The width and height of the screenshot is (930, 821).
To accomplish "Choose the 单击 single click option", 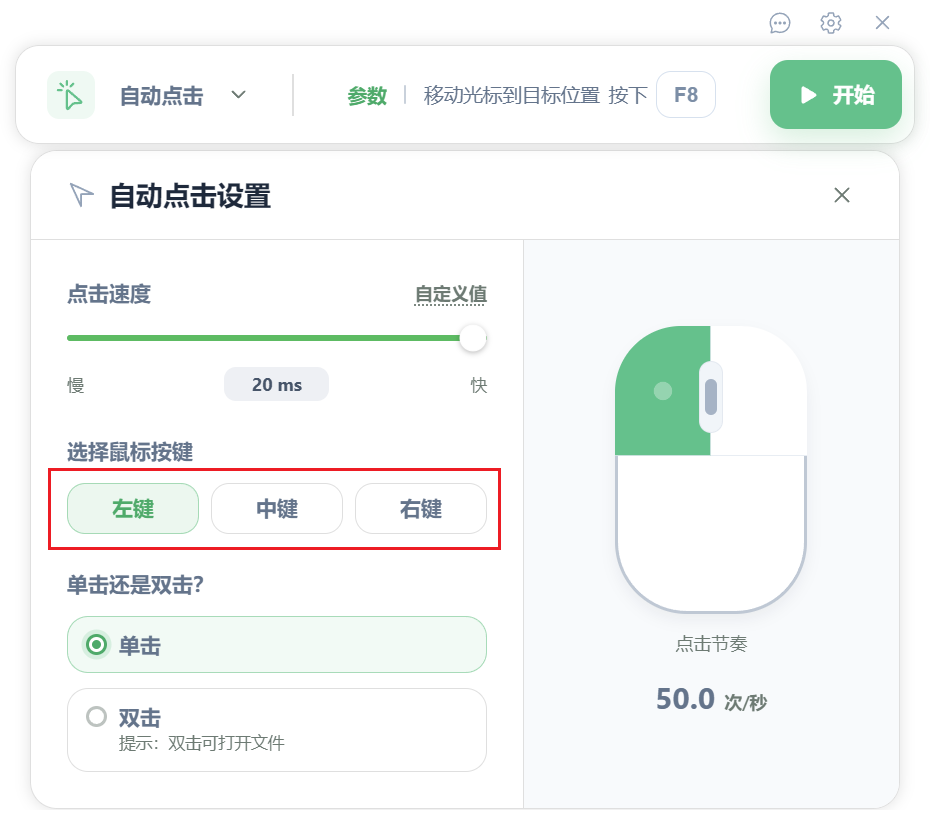I will (x=277, y=644).
